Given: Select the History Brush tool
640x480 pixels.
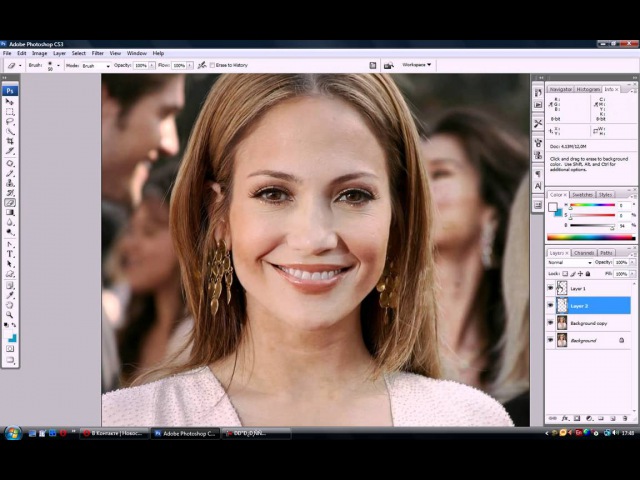Looking at the screenshot, I should (x=10, y=193).
